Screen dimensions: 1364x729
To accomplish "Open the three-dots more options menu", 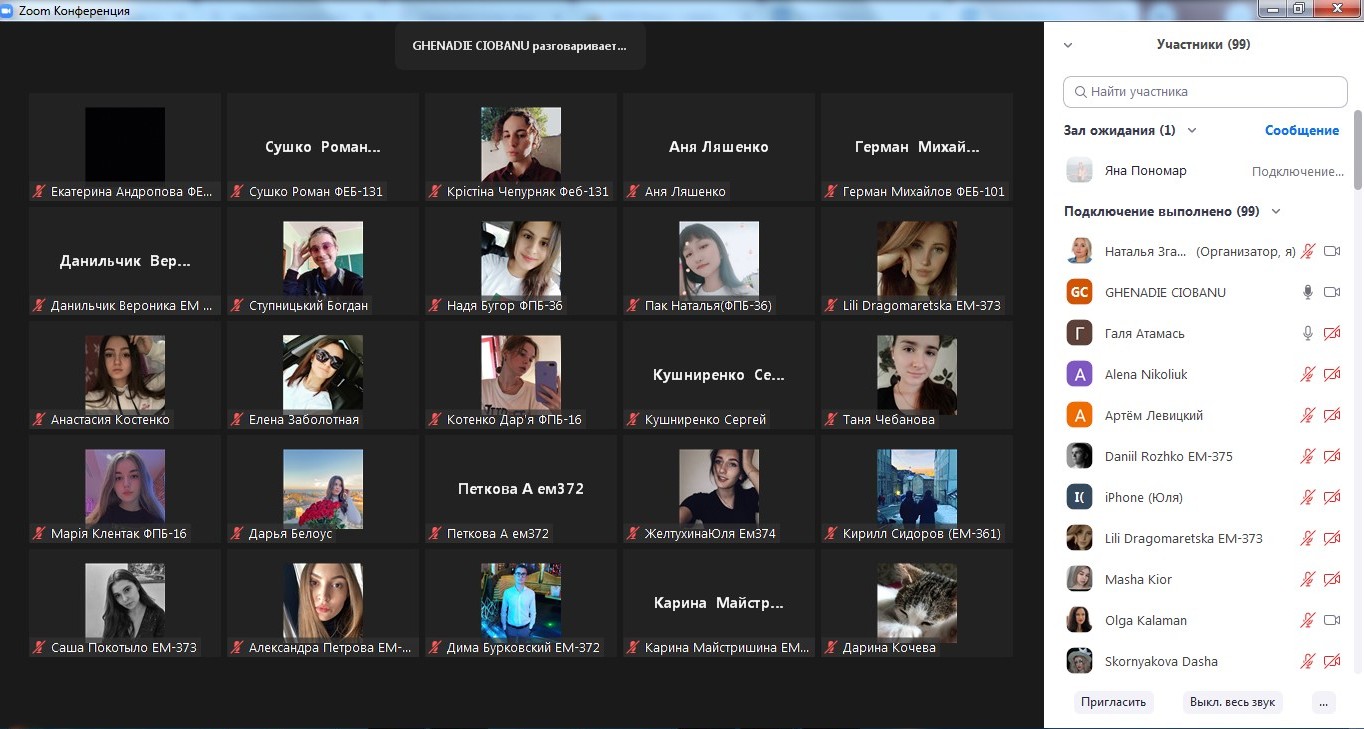I will [x=1323, y=702].
